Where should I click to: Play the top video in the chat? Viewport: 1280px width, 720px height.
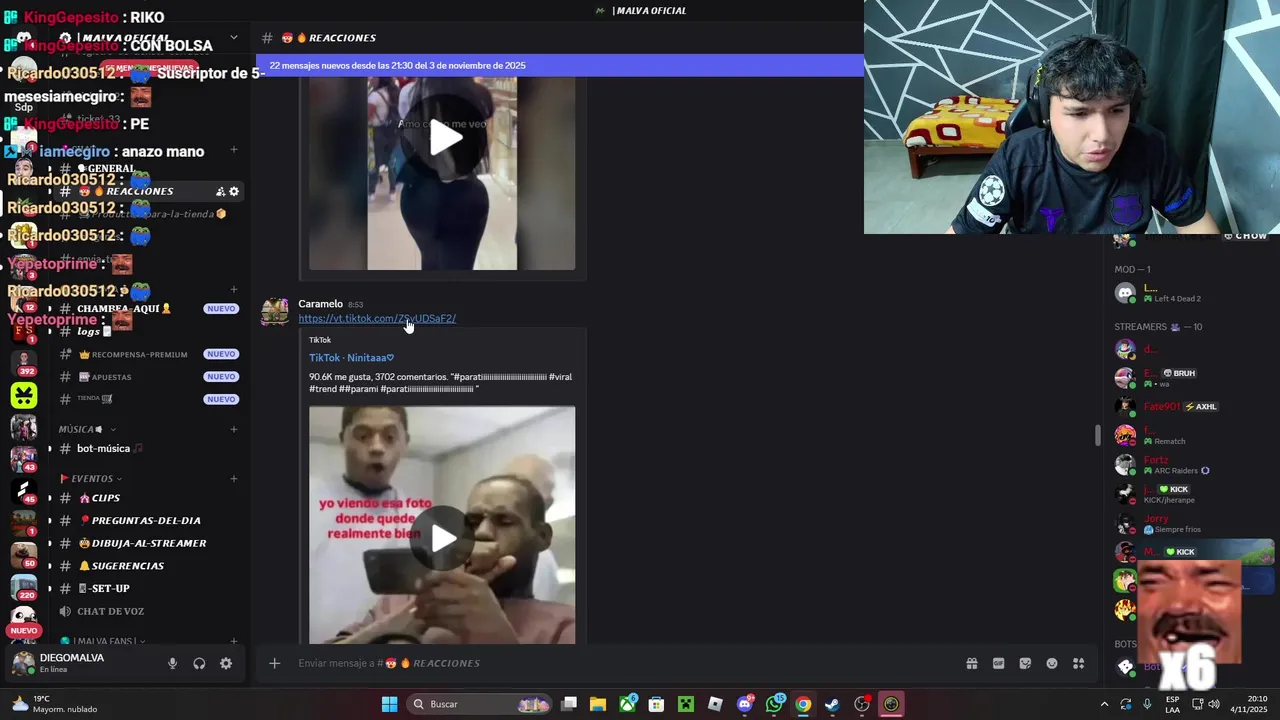(x=442, y=137)
